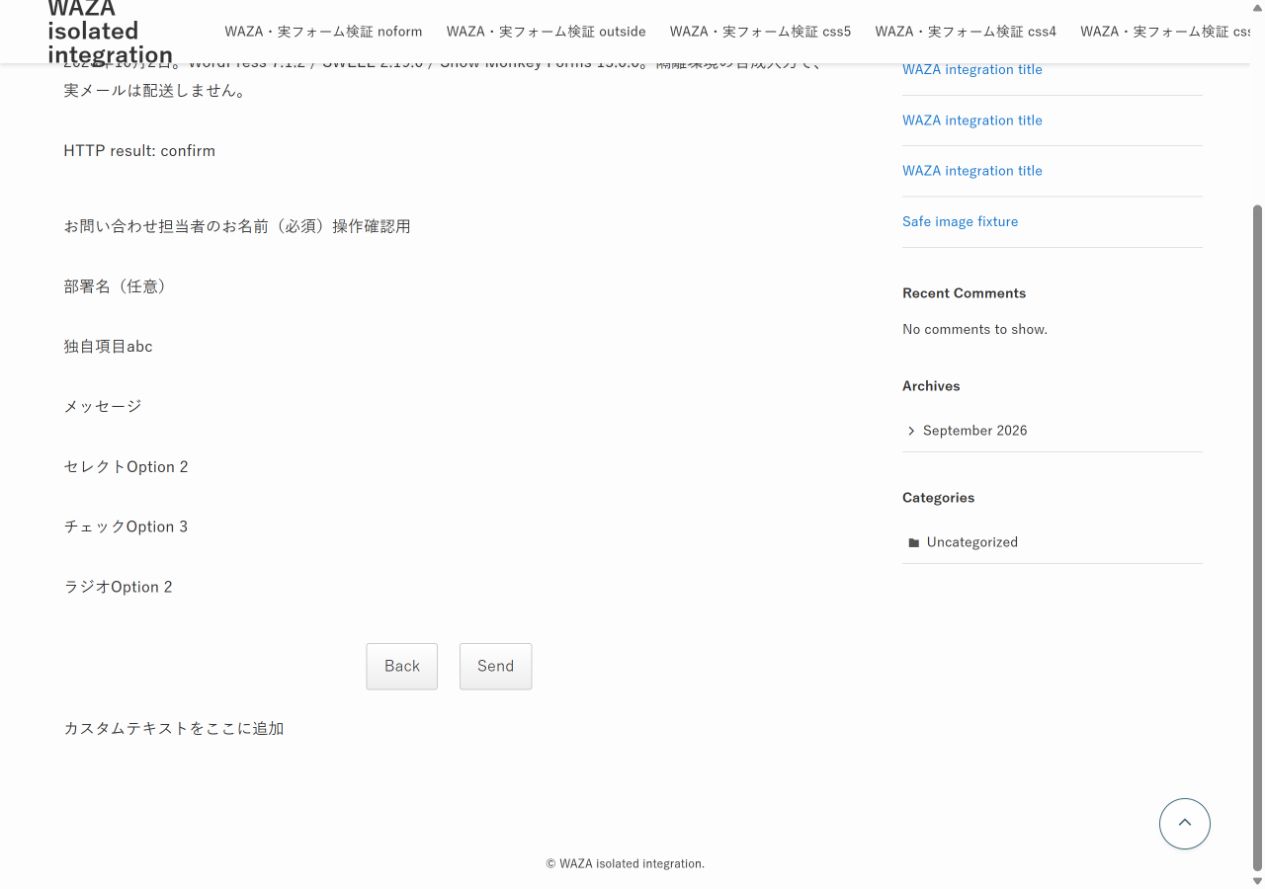Click the セレクトOption 2 text
Viewport: 1265px width, 889px height.
click(x=126, y=467)
